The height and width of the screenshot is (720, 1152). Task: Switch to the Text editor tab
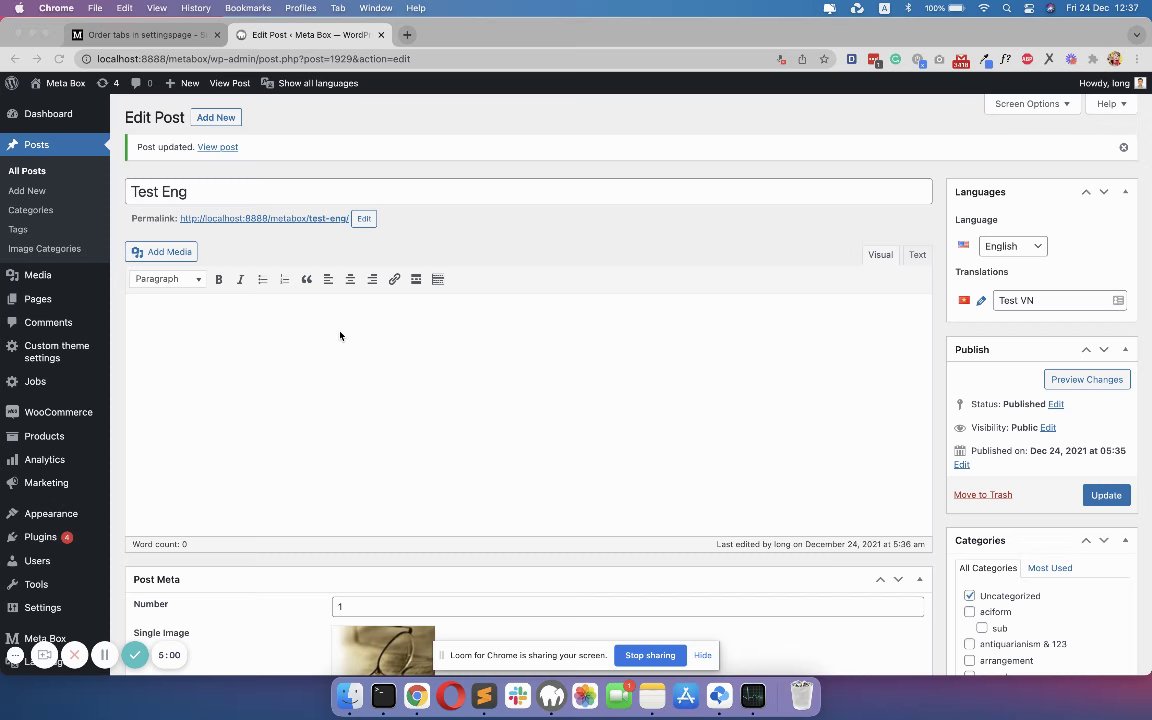coord(917,255)
